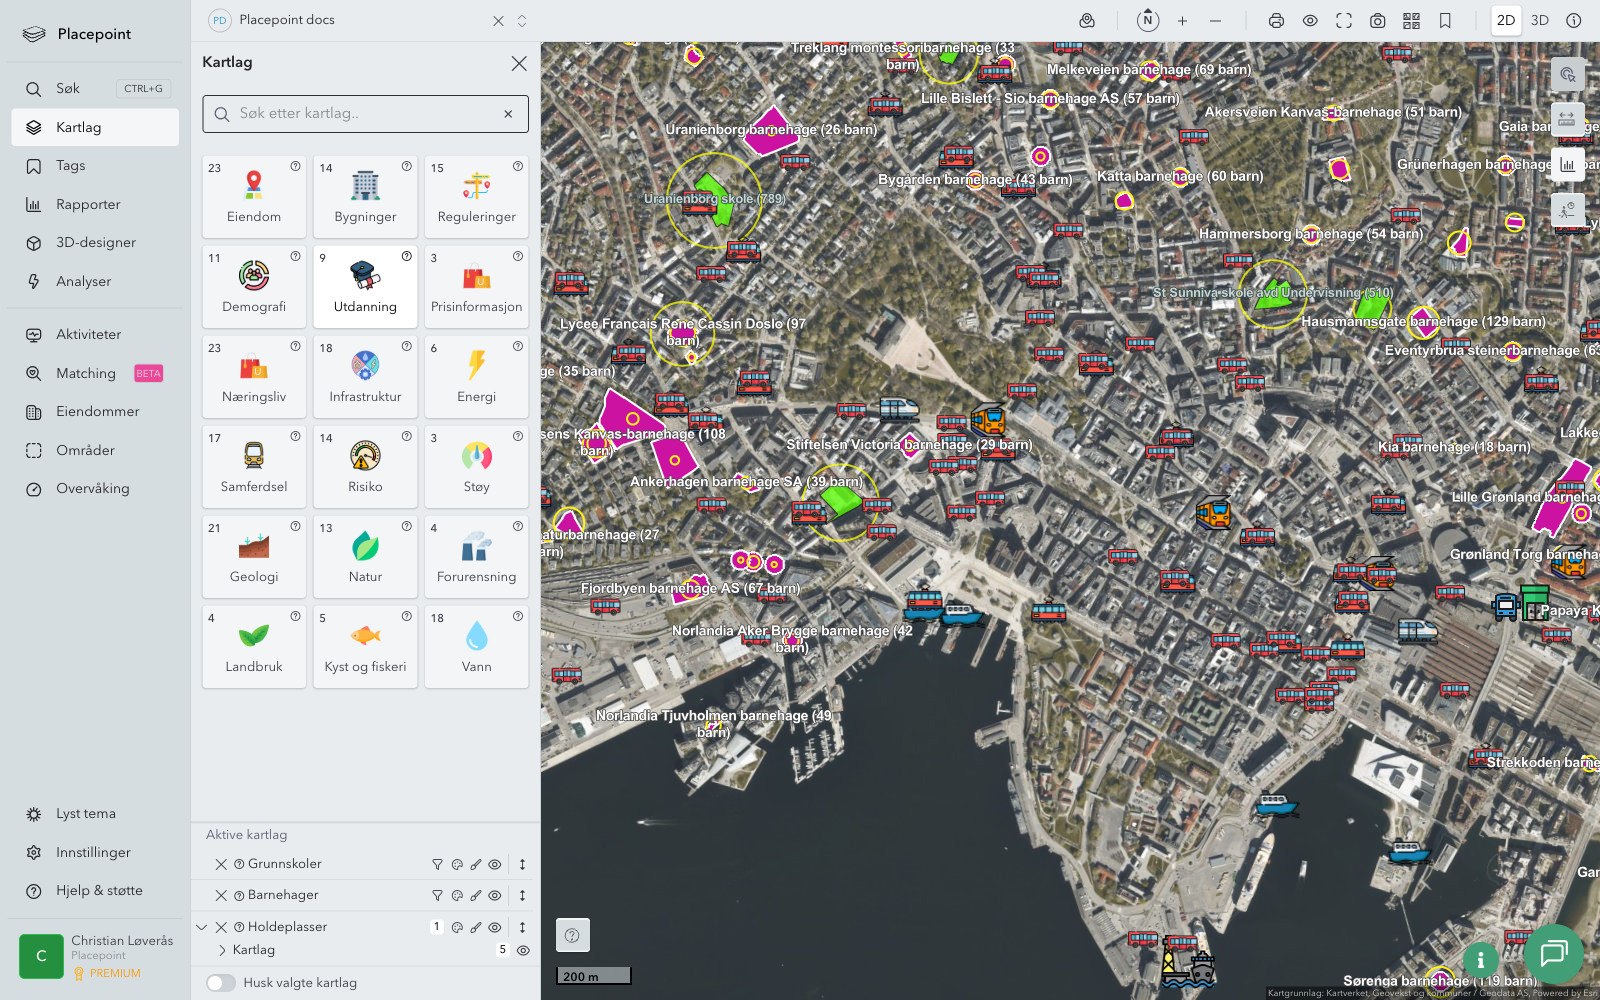Open color palette for Barnehager layer
Image resolution: width=1600 pixels, height=1000 pixels.
click(x=457, y=896)
